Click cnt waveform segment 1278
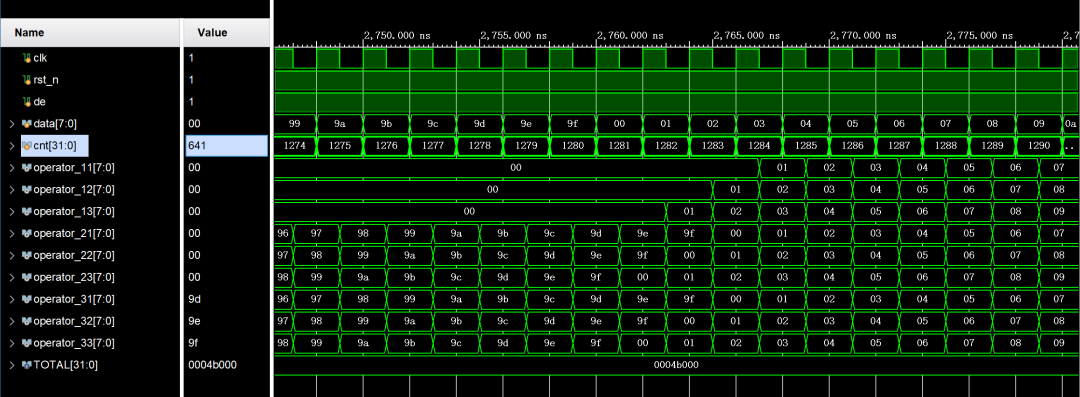 [479, 146]
